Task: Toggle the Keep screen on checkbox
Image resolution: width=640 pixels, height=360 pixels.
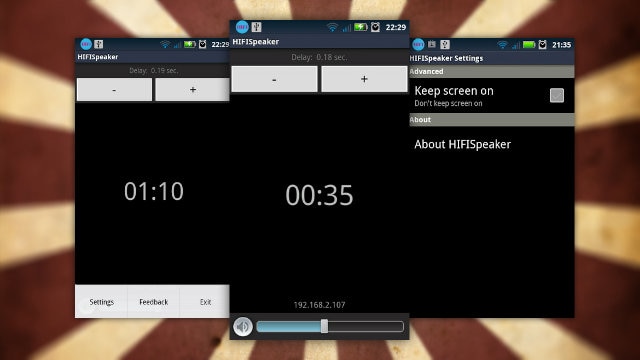Action: click(x=557, y=96)
